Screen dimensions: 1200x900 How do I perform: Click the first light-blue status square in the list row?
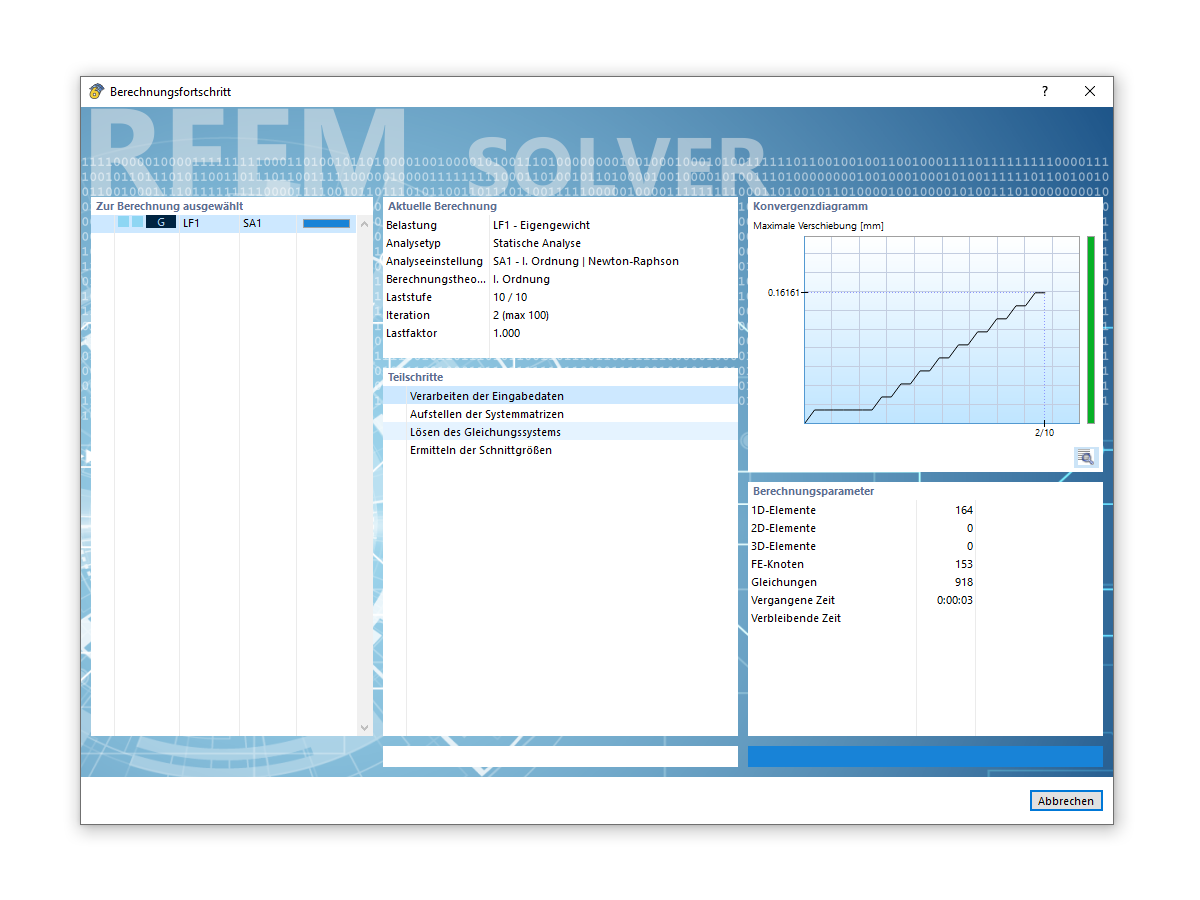click(124, 222)
